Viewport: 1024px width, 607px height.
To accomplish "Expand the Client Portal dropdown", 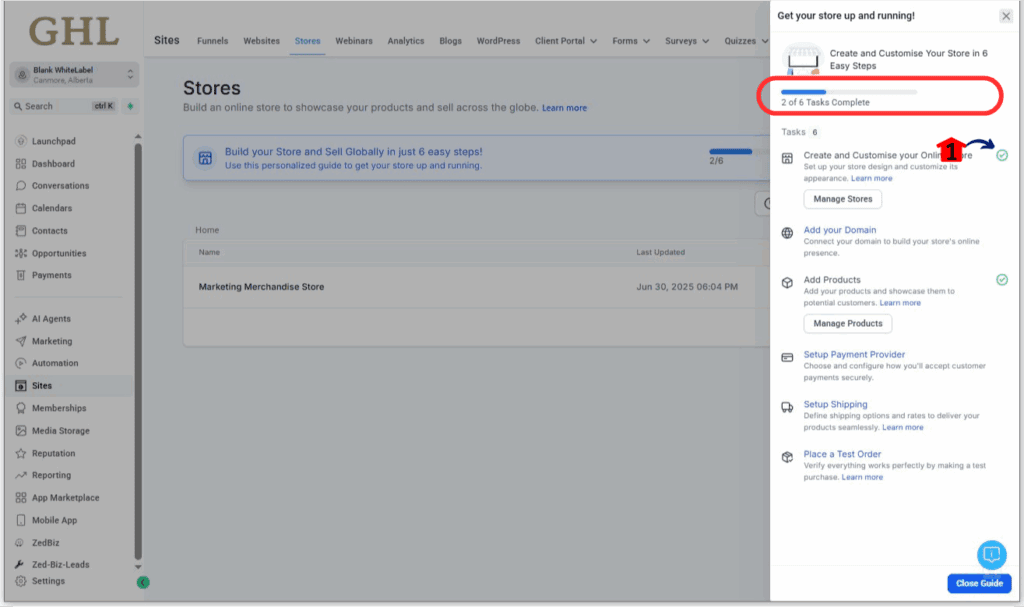I will pos(566,41).
